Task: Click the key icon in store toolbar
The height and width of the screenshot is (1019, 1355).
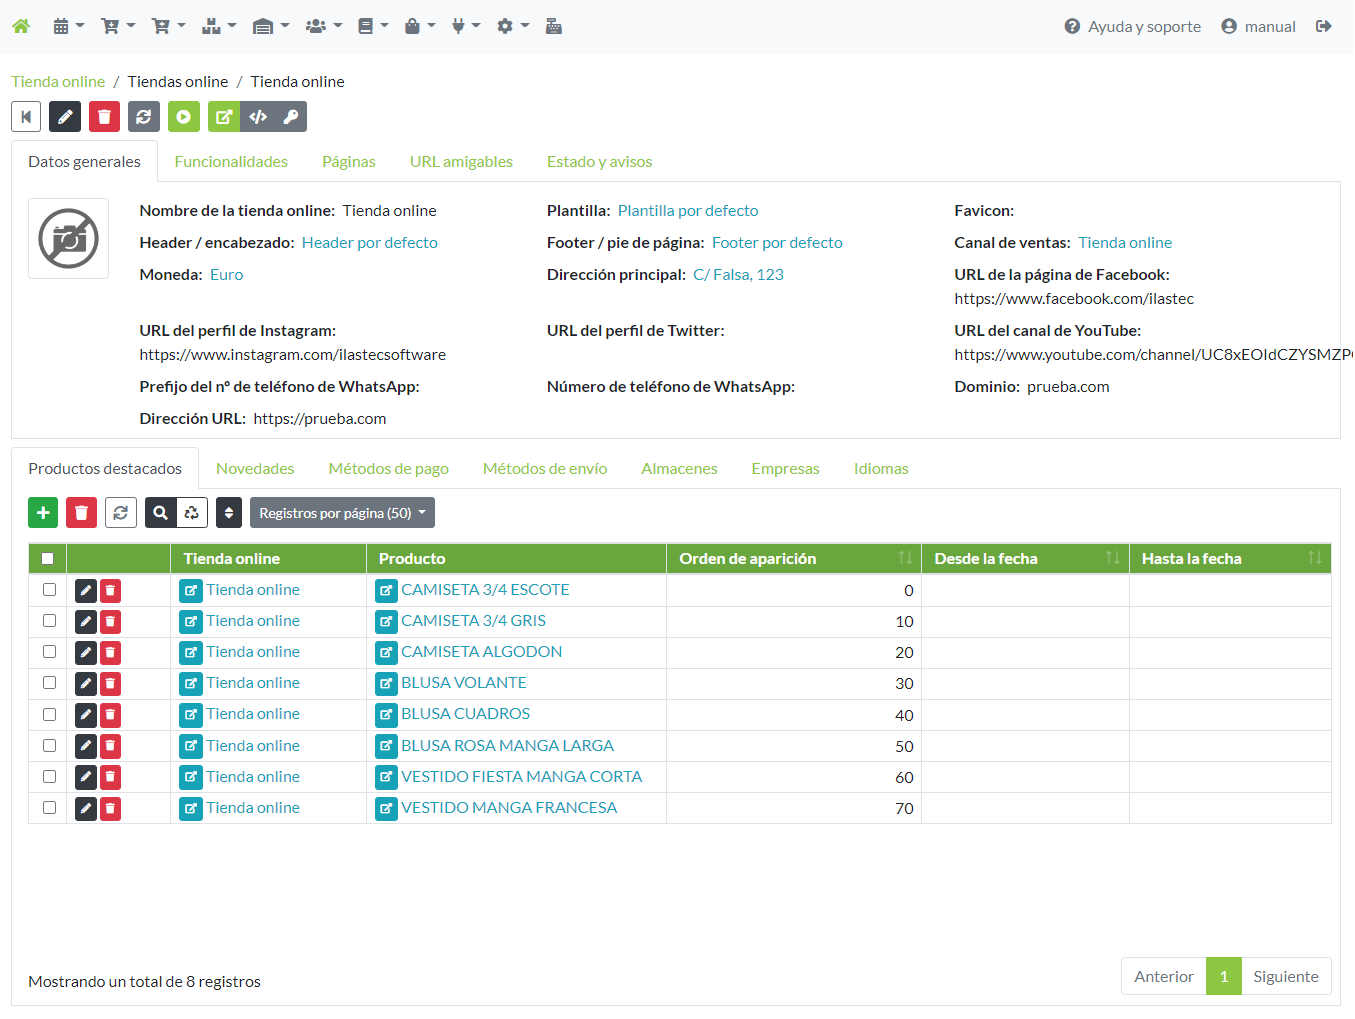Action: [x=291, y=117]
